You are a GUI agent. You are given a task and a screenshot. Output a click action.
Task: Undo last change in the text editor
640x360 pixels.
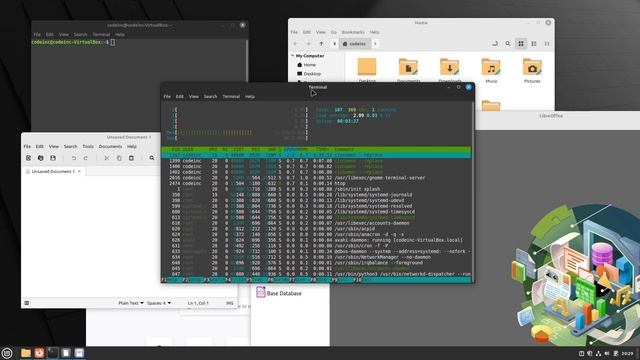point(73,158)
